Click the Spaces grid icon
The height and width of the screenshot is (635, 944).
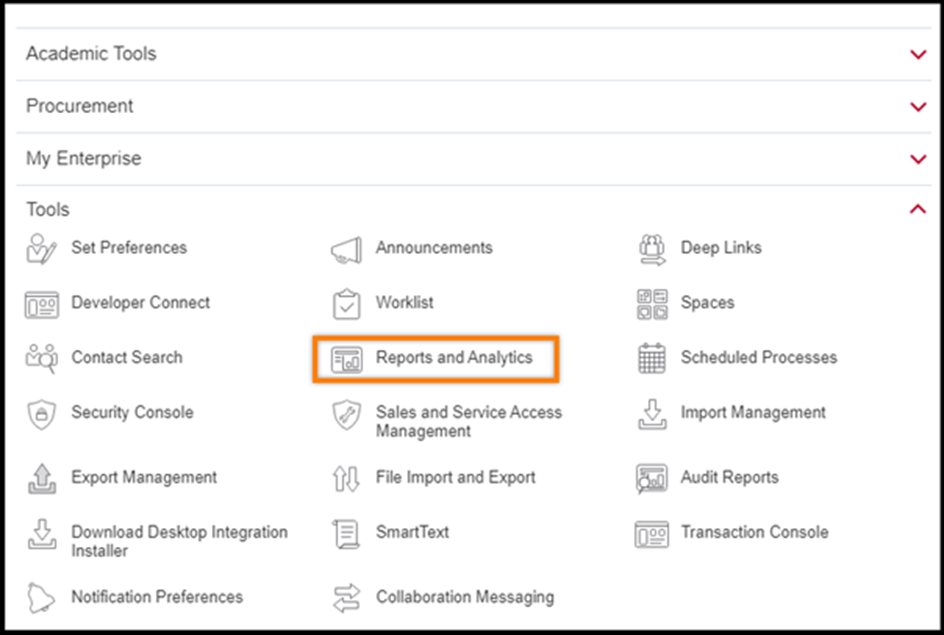click(x=652, y=304)
